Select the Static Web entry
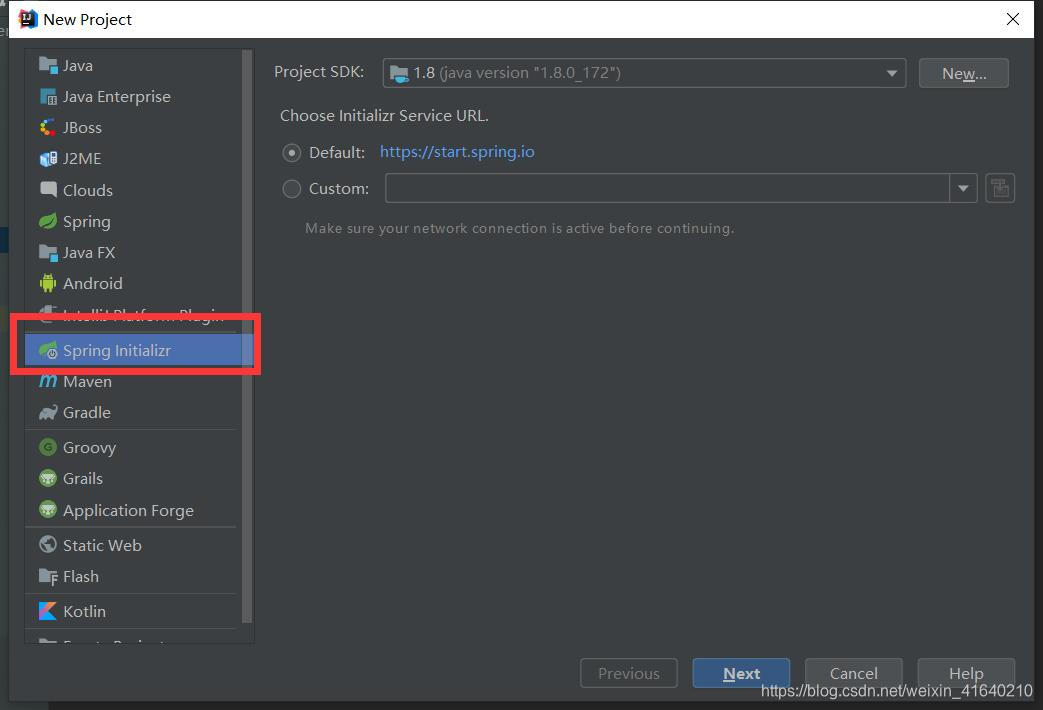The image size is (1043, 710). point(133,544)
